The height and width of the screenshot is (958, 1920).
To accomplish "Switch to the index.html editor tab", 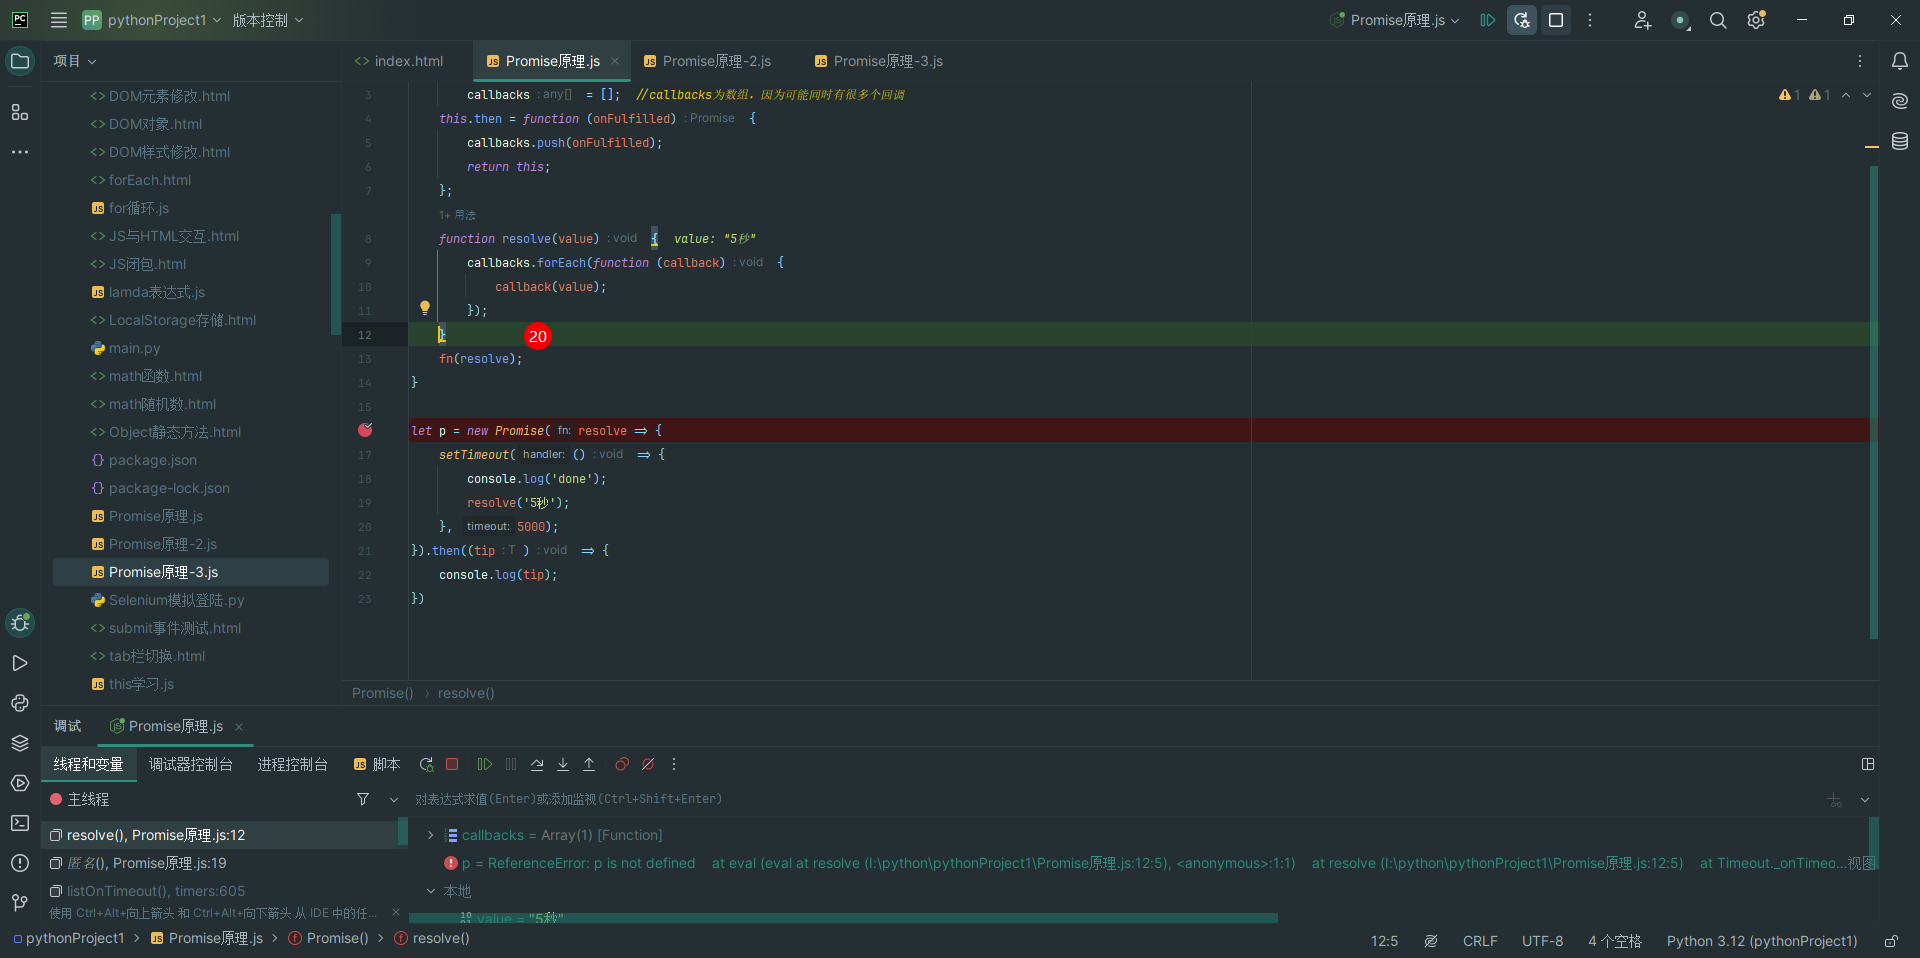I will (399, 61).
